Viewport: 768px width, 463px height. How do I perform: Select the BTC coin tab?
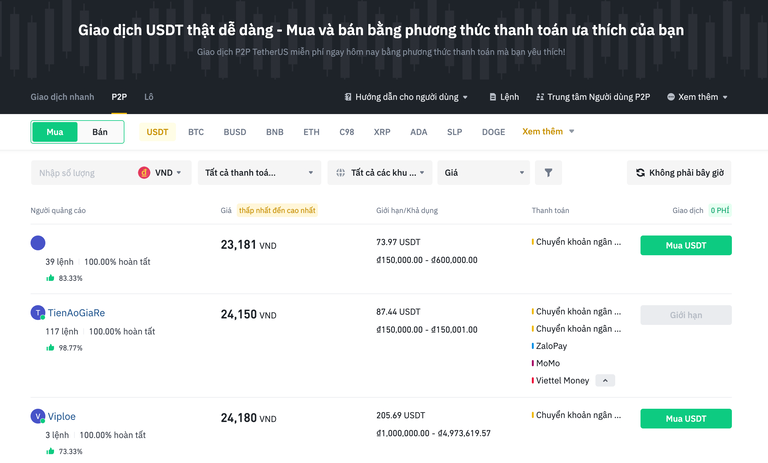196,132
